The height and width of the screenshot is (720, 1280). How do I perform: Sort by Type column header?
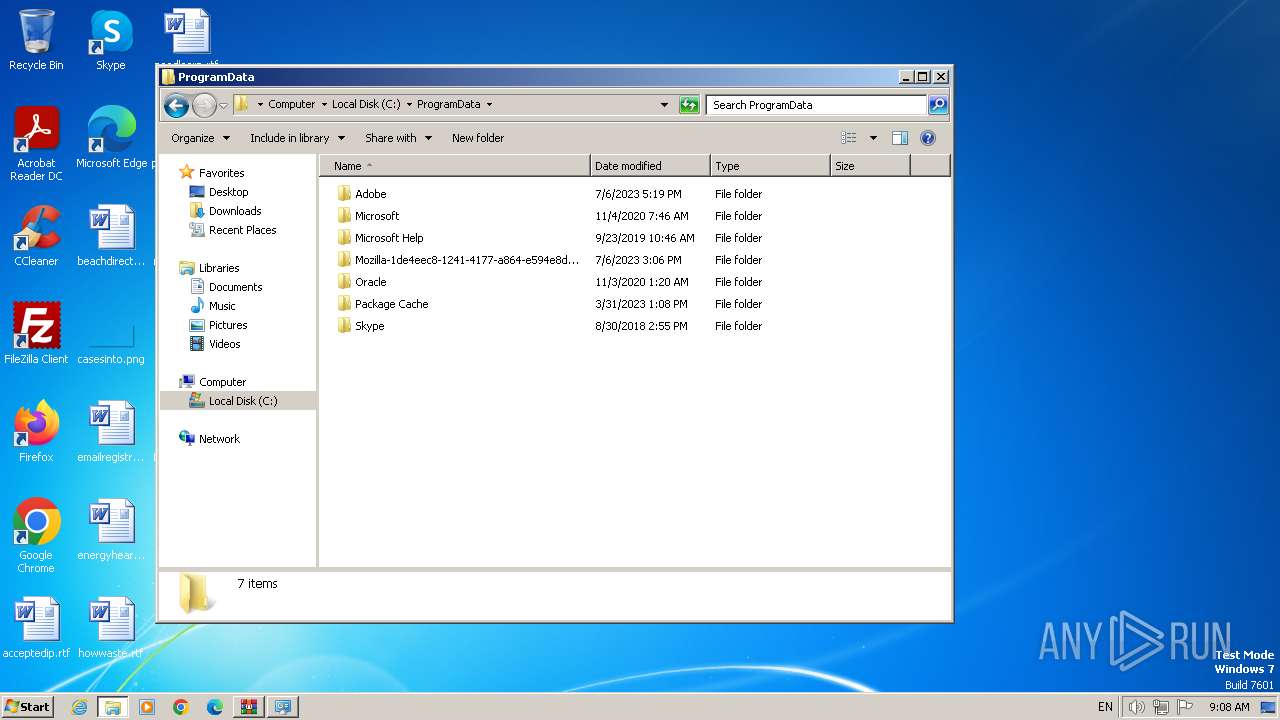[770, 166]
